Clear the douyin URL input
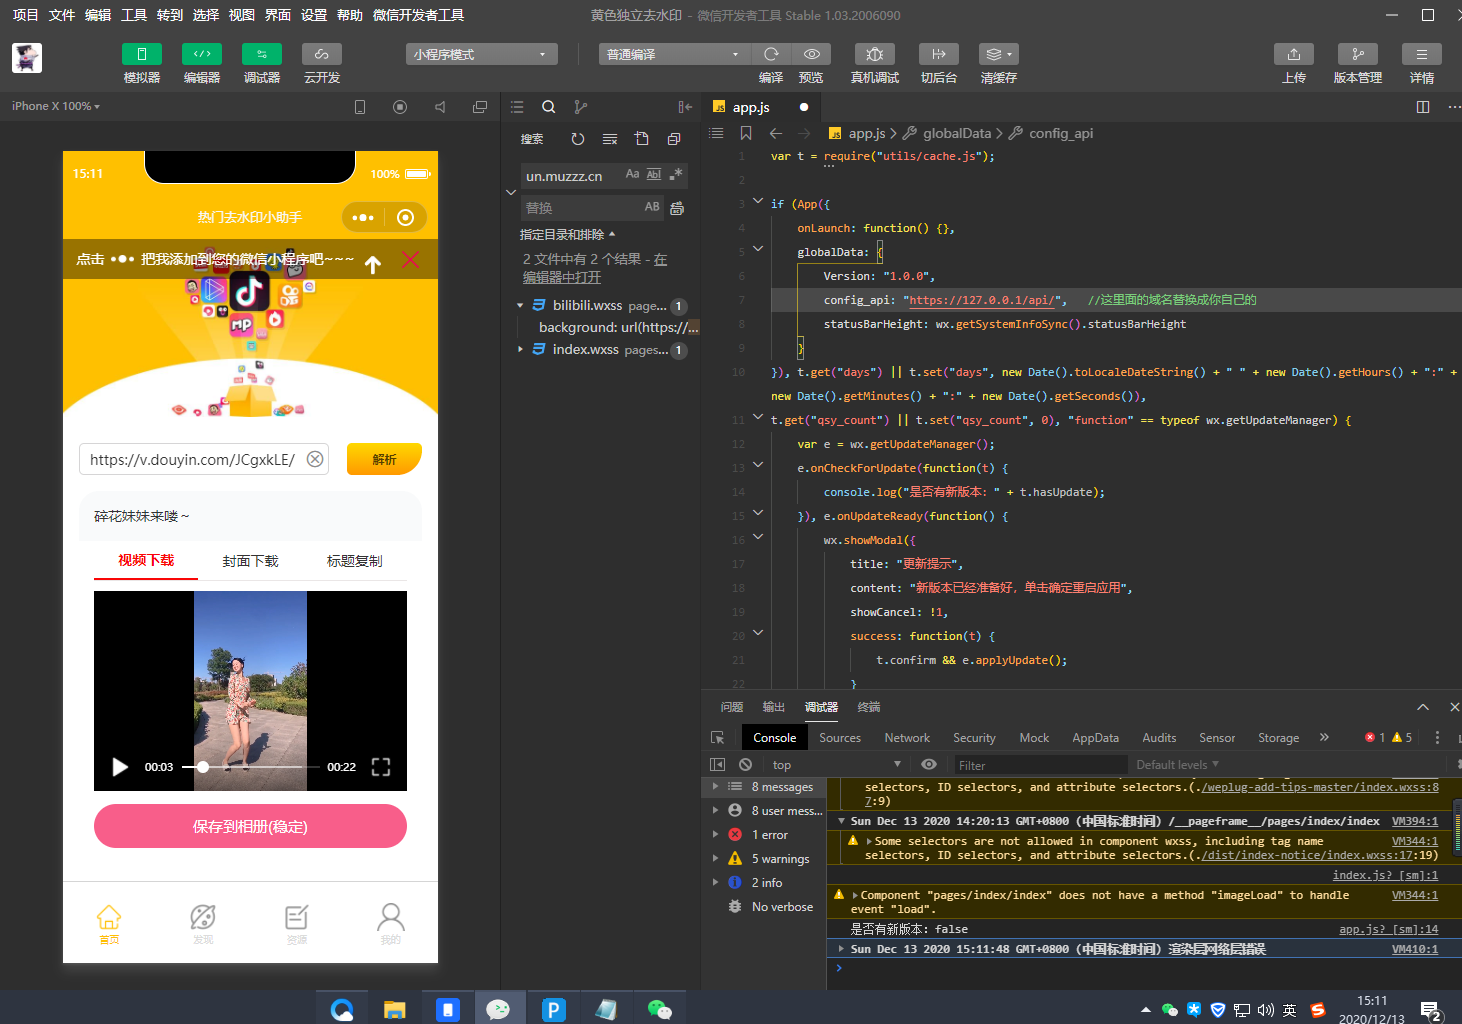Screen dimensions: 1462x1024 (315, 459)
